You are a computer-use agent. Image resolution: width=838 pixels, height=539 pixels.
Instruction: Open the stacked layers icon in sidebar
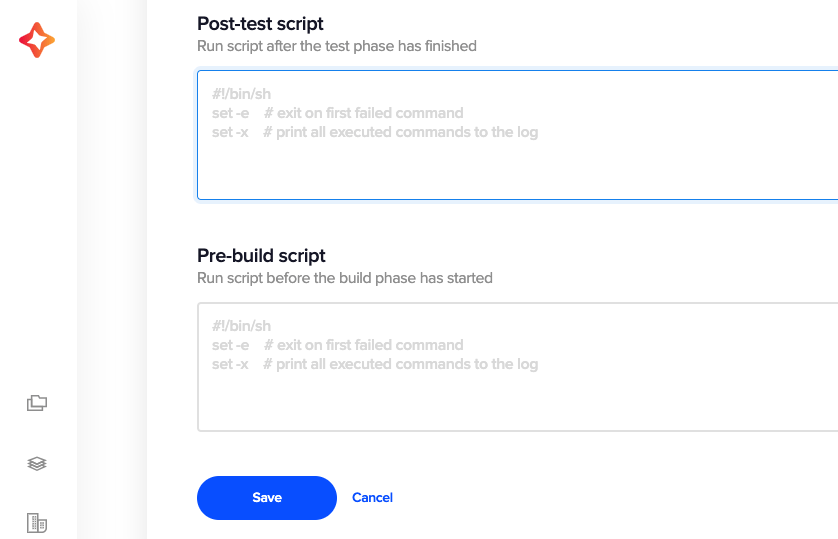click(x=37, y=463)
